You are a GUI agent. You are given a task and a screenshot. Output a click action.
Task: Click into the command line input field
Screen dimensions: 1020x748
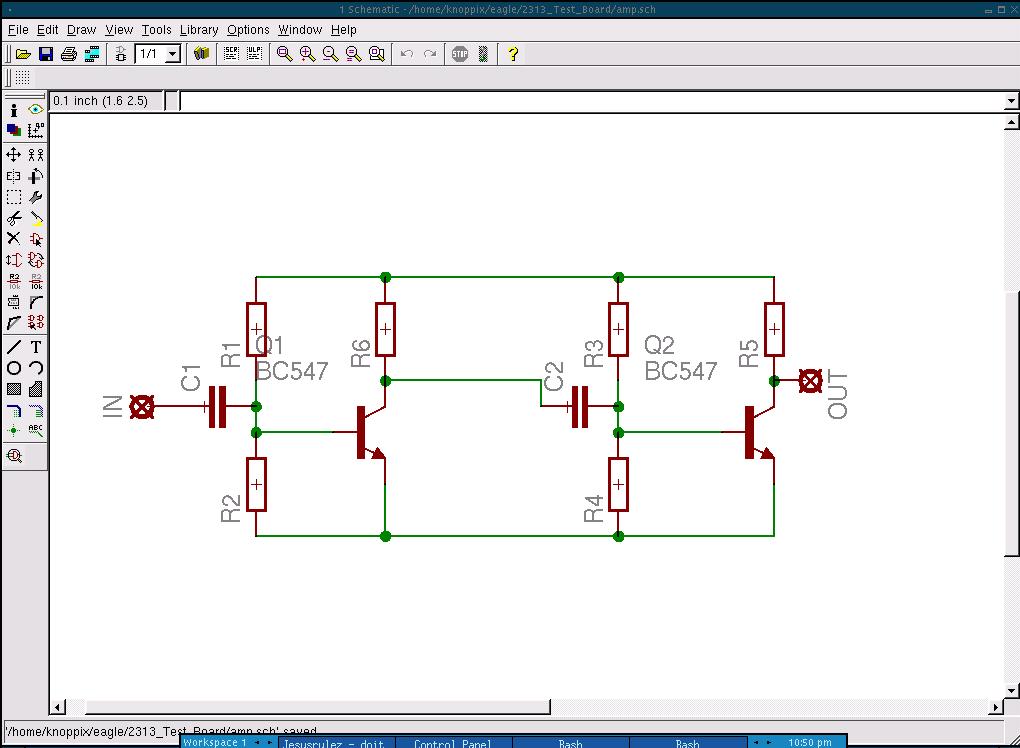pyautogui.click(x=591, y=101)
